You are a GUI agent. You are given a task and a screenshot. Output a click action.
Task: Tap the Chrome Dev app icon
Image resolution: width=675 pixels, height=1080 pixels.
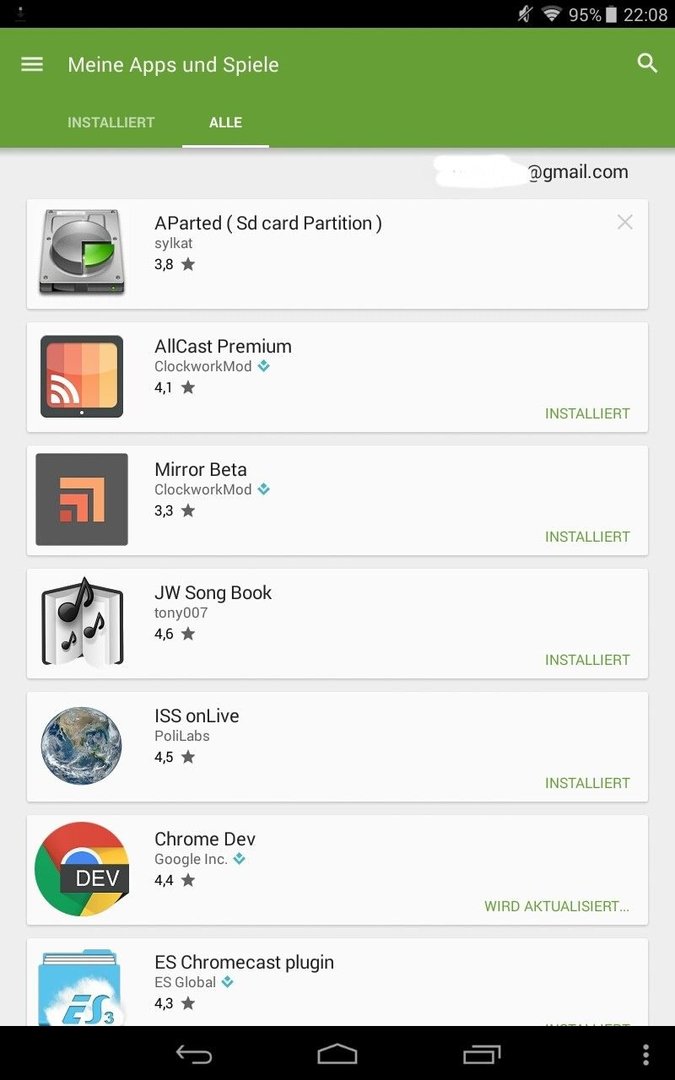(82, 869)
